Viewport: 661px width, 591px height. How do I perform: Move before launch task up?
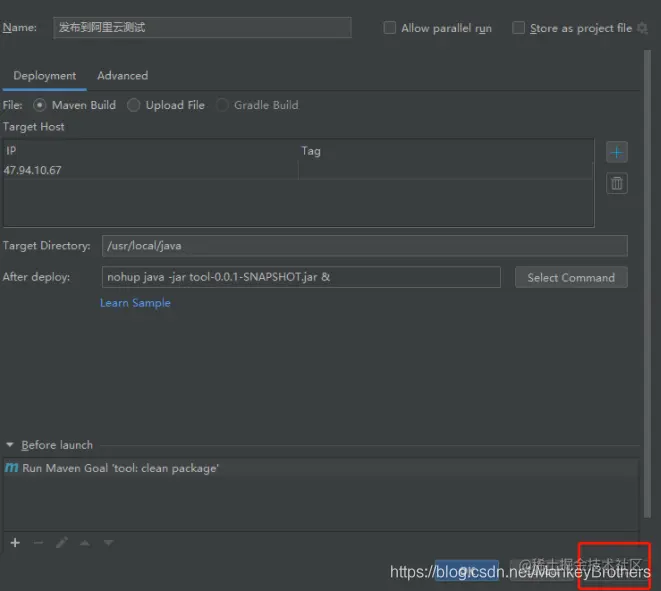pos(85,543)
